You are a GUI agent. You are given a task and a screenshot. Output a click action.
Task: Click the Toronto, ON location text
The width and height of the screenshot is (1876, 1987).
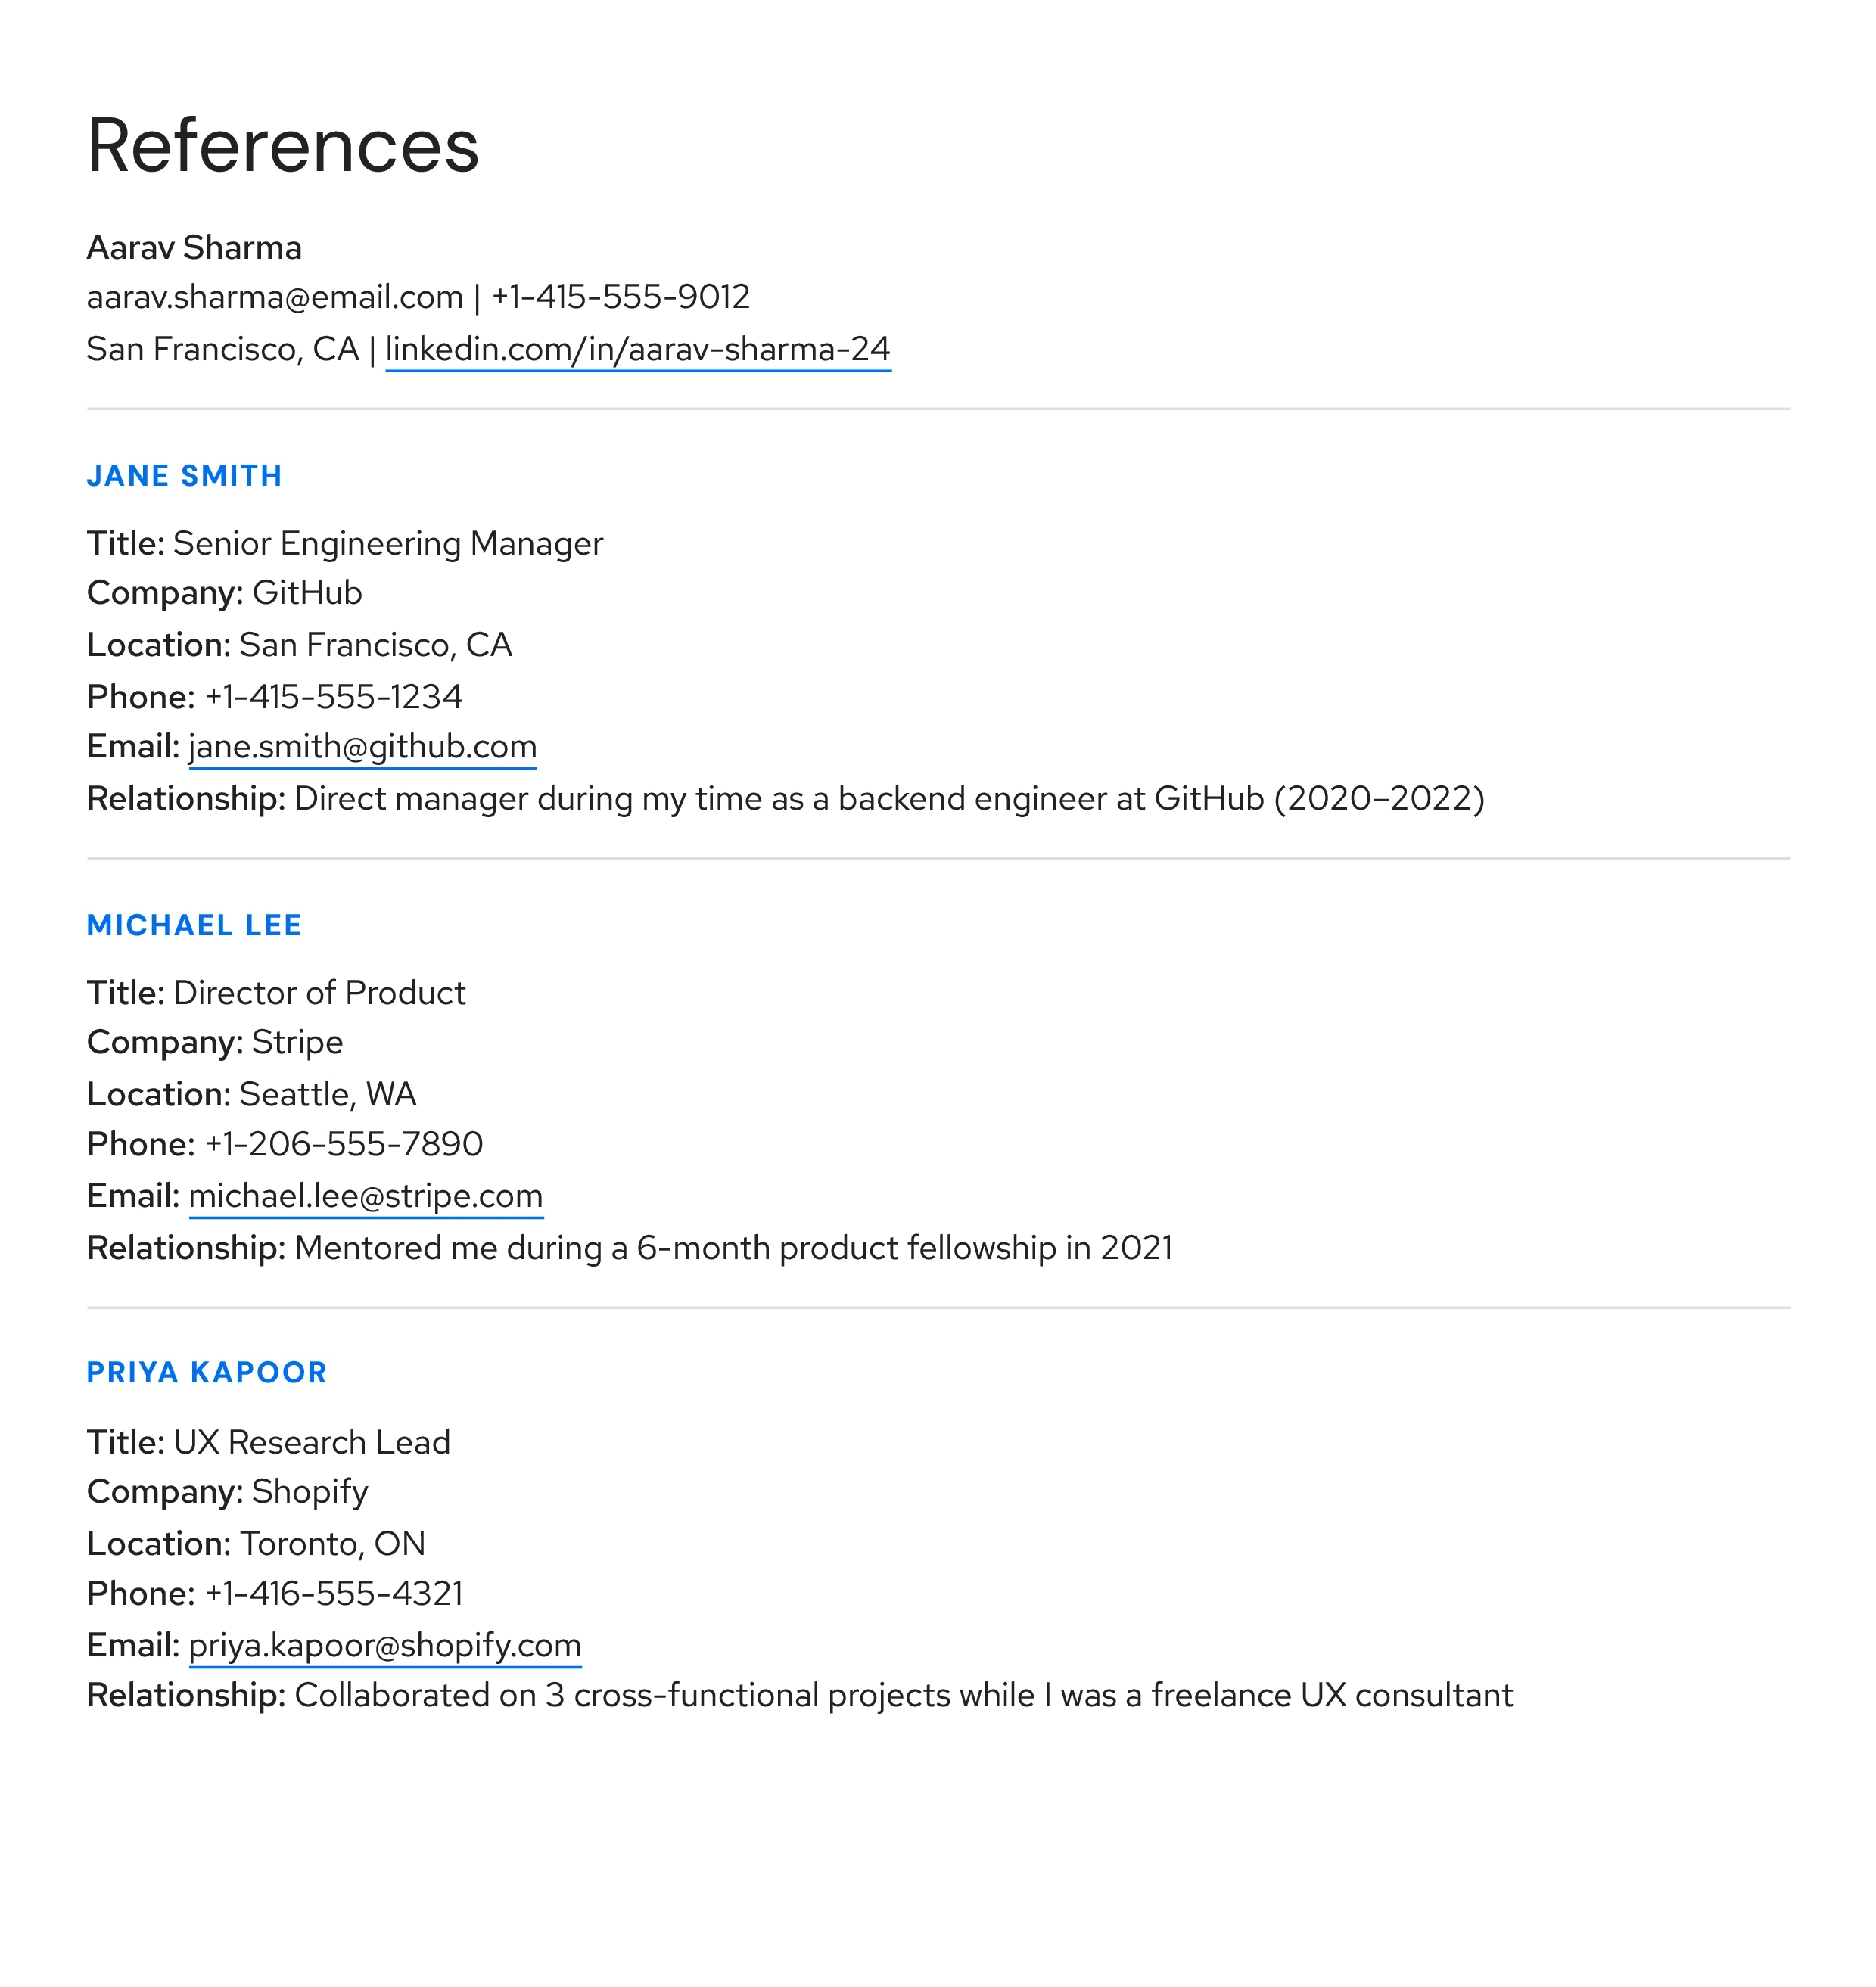[332, 1543]
